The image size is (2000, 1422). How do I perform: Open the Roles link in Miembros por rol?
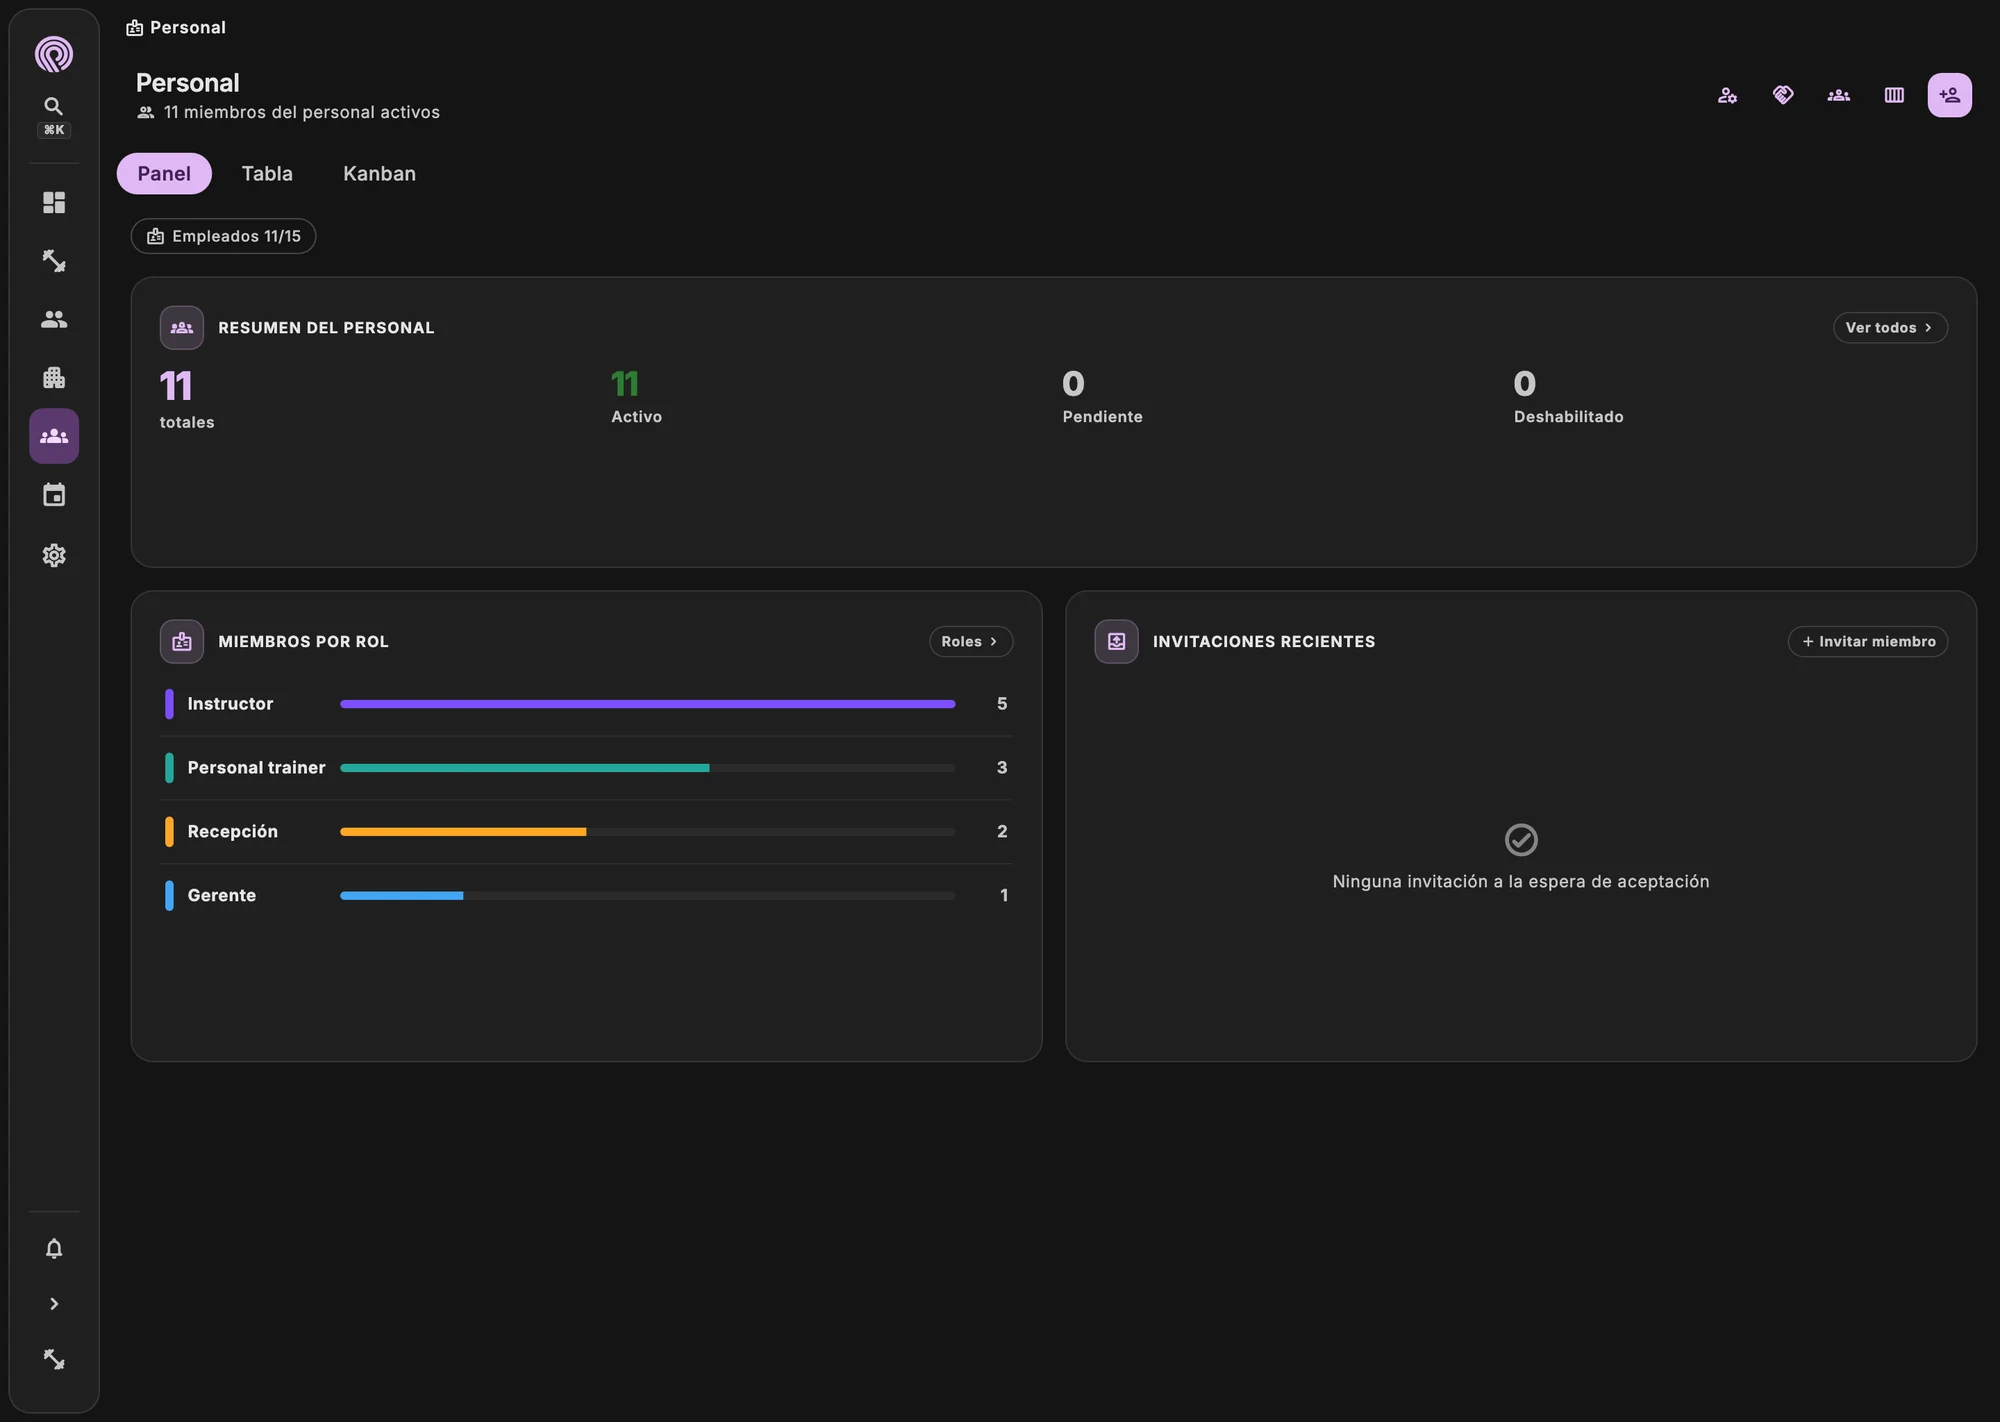(971, 642)
